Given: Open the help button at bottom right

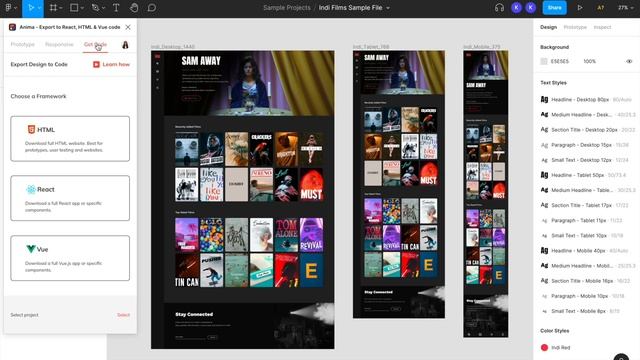Looking at the screenshot, I should 621,357.
